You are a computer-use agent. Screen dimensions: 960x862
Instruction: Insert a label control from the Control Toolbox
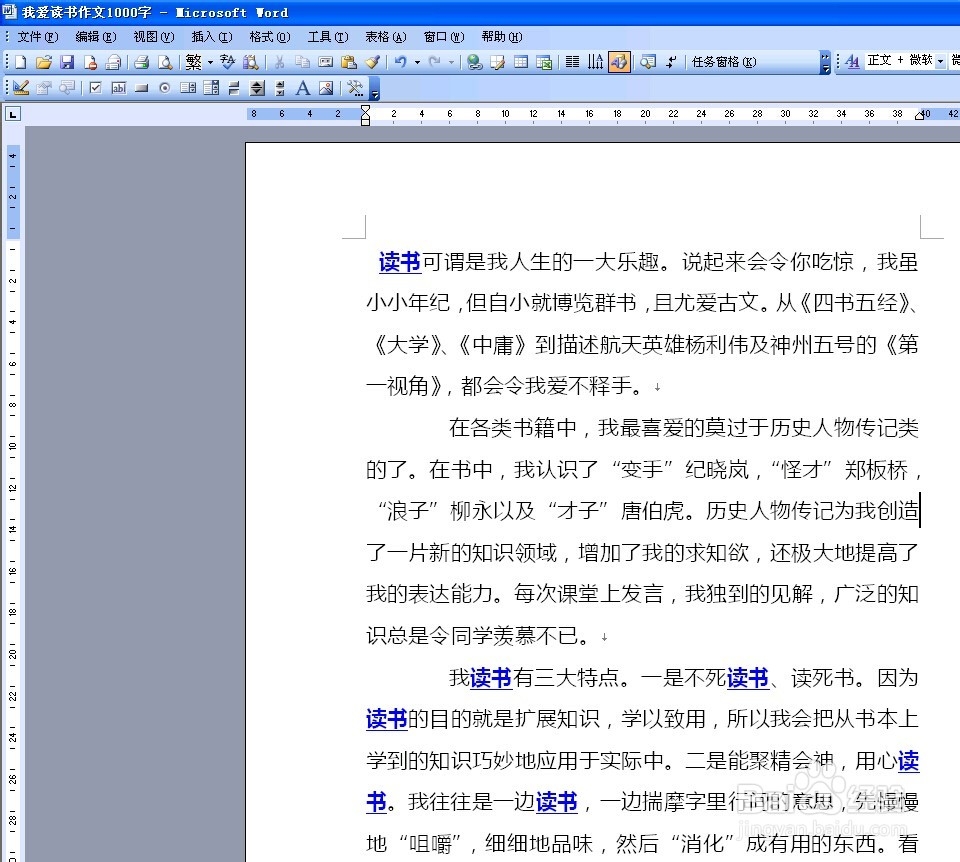pyautogui.click(x=301, y=87)
